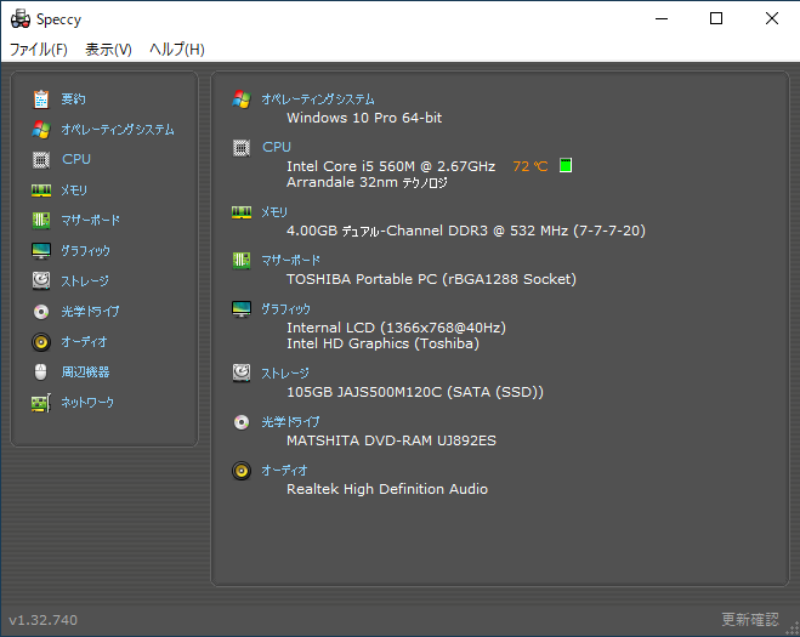Select オペレーティングシステム in the left sidebar
Image resolution: width=800 pixels, height=637 pixels.
117,129
